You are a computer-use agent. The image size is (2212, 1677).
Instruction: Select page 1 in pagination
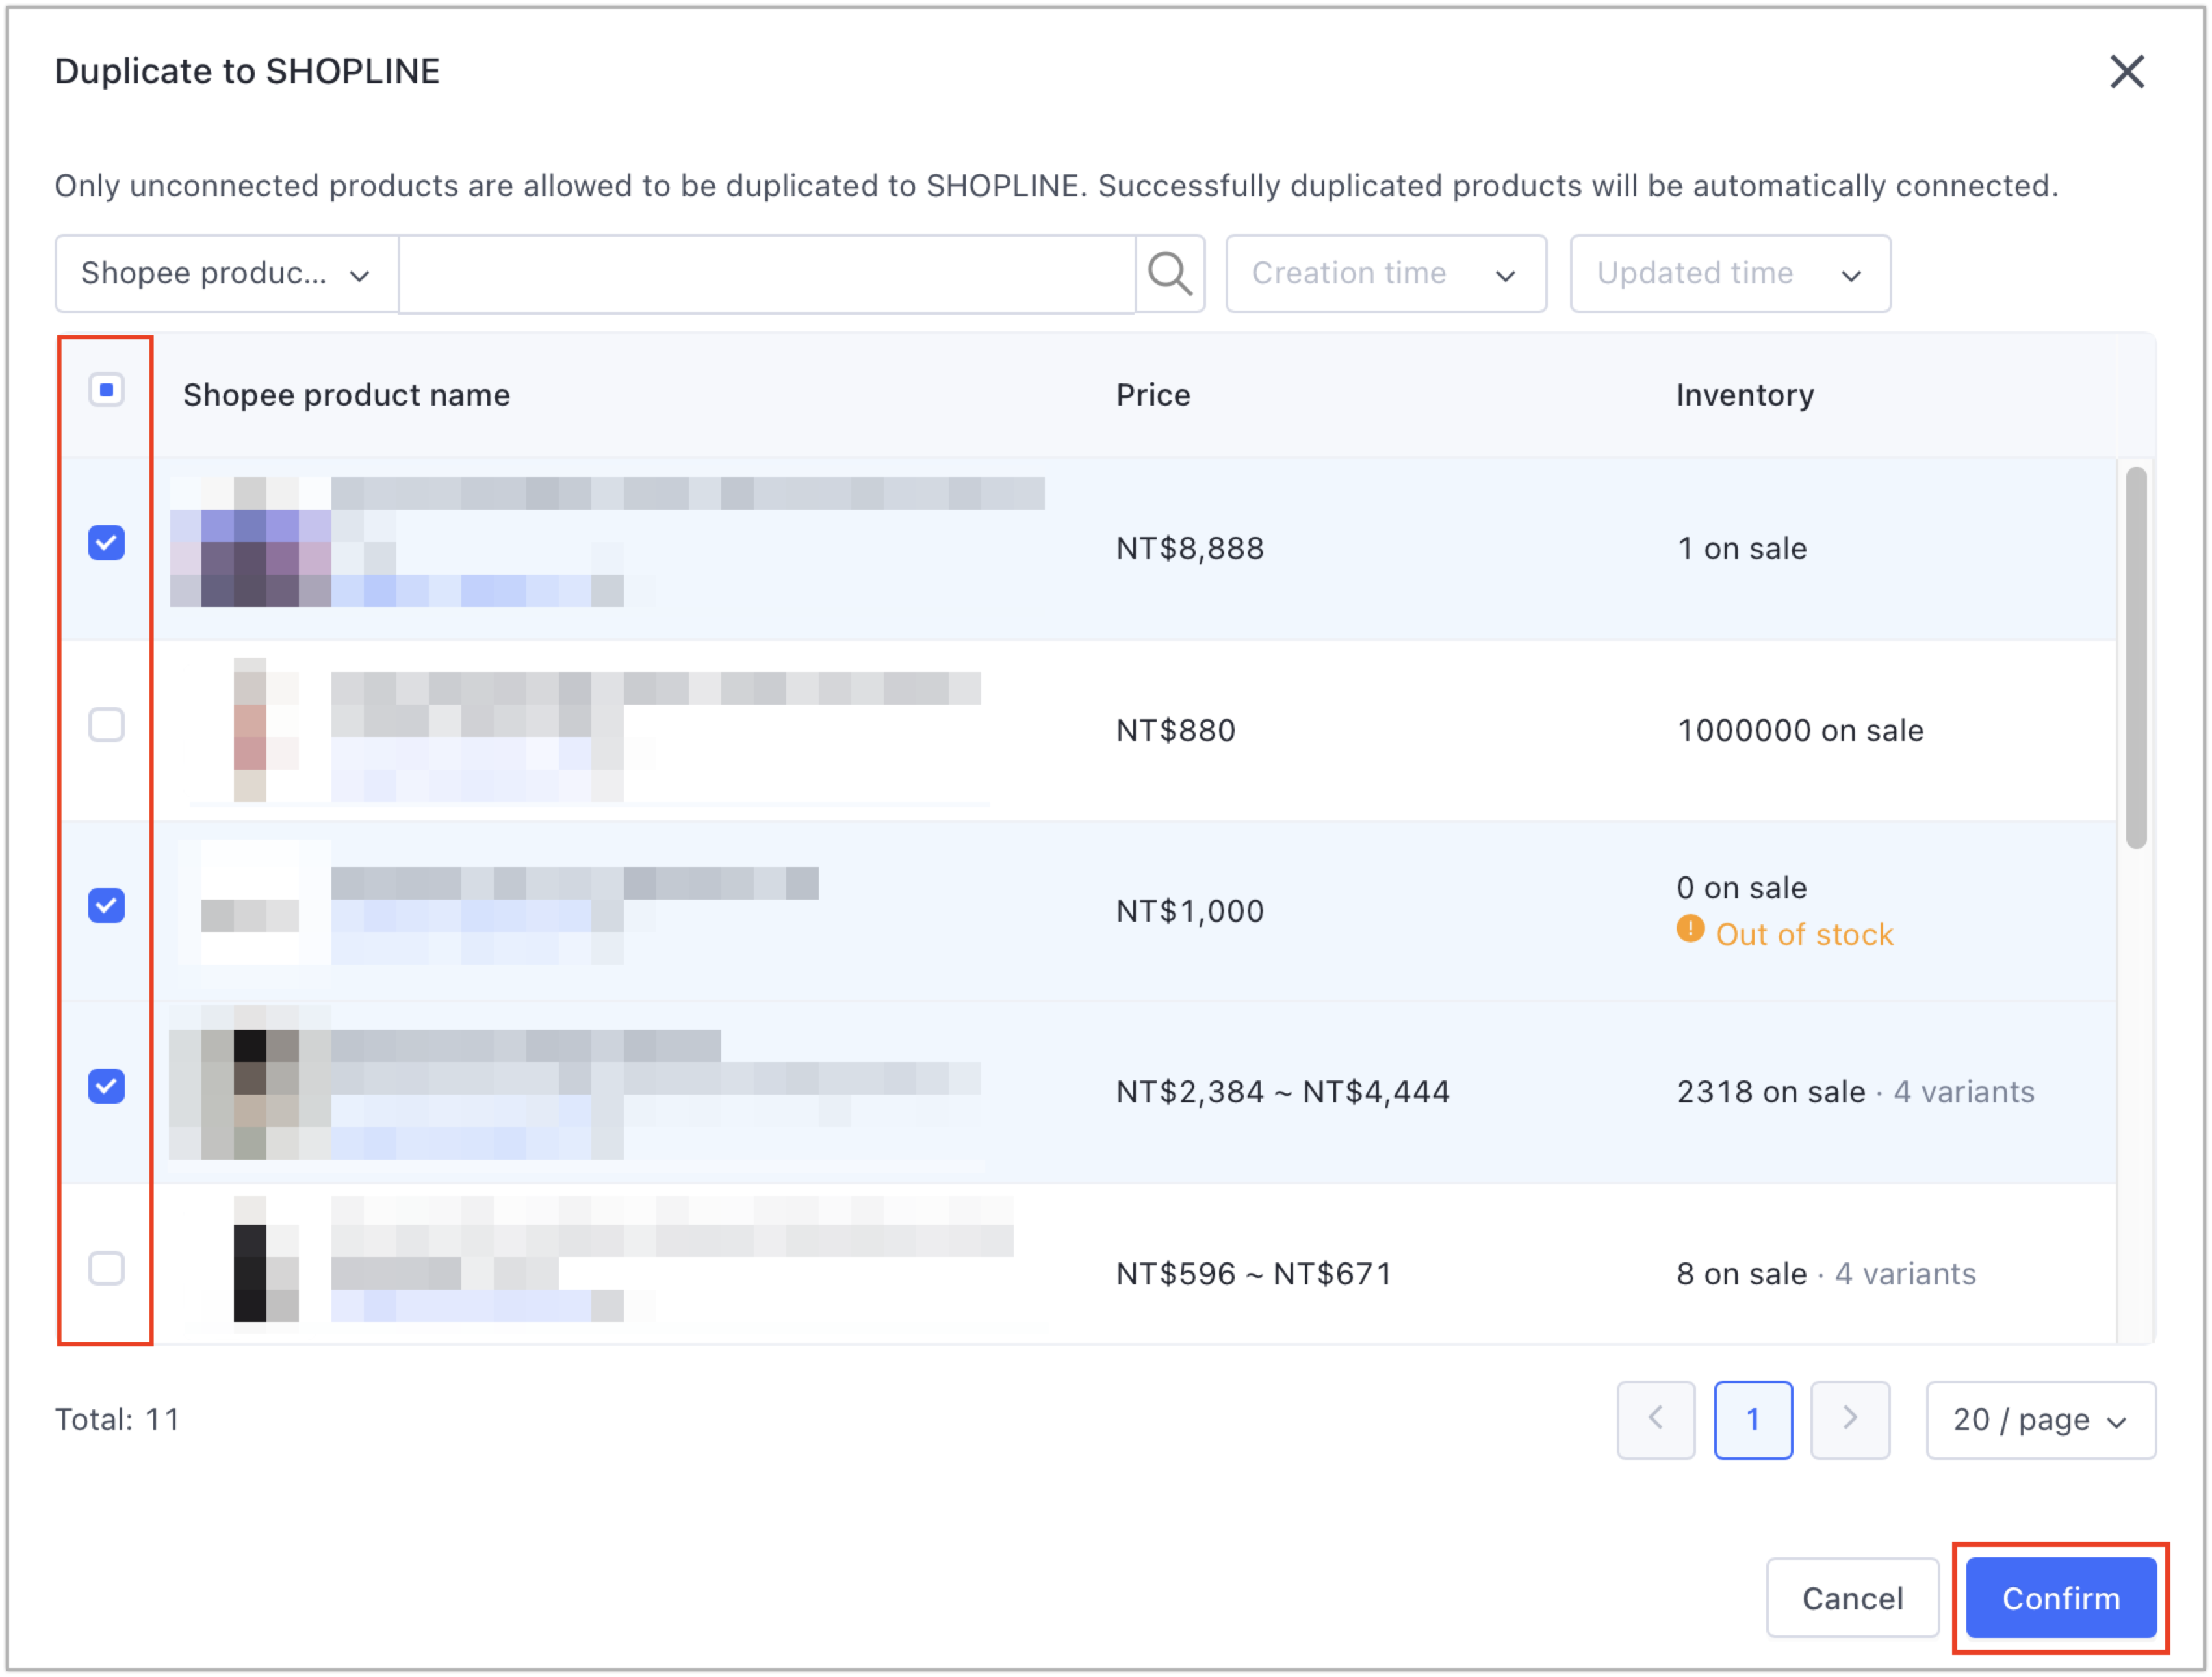[x=1753, y=1420]
